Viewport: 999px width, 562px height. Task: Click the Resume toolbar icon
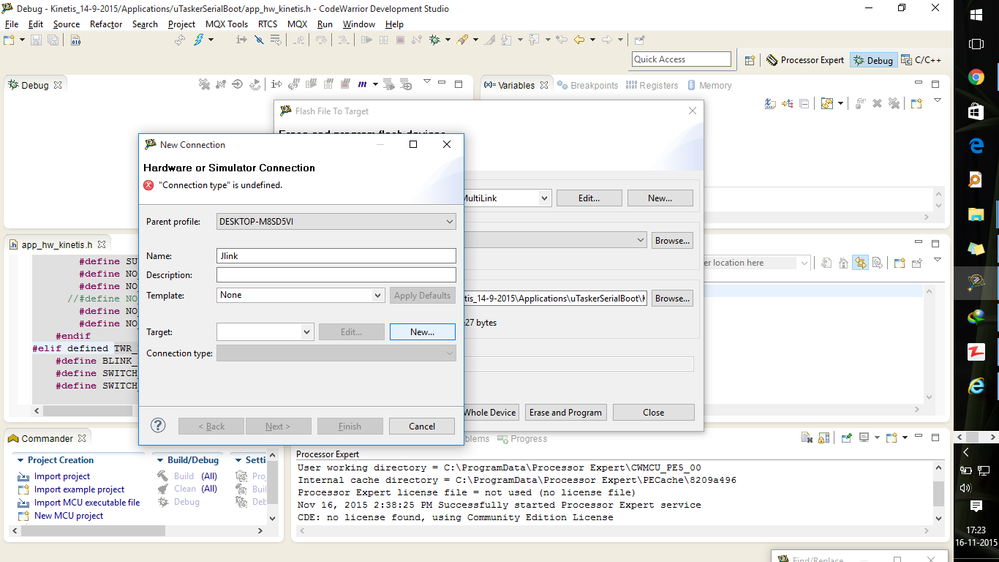pyautogui.click(x=366, y=40)
